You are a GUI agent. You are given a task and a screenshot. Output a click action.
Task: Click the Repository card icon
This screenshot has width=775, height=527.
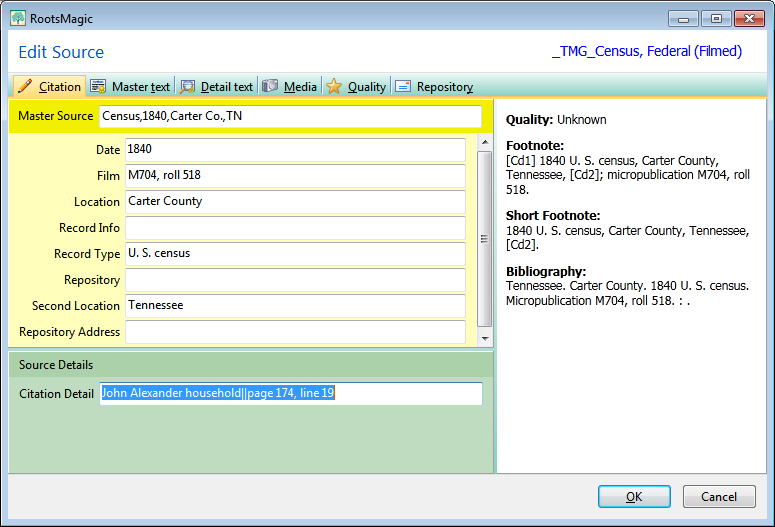point(403,87)
